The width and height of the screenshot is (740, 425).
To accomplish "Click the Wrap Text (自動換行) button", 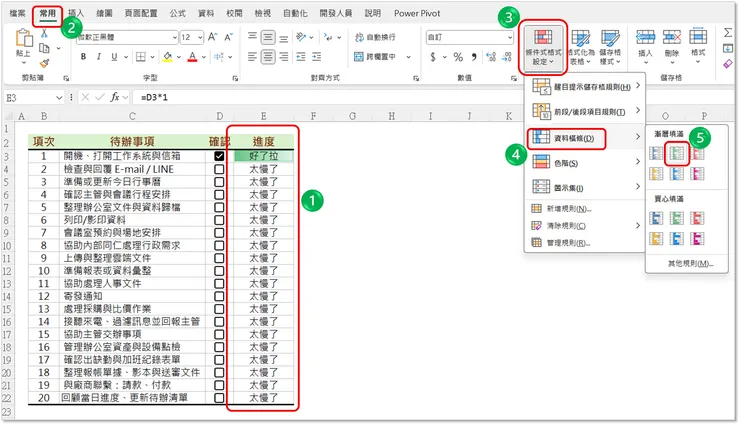I will pyautogui.click(x=375, y=37).
